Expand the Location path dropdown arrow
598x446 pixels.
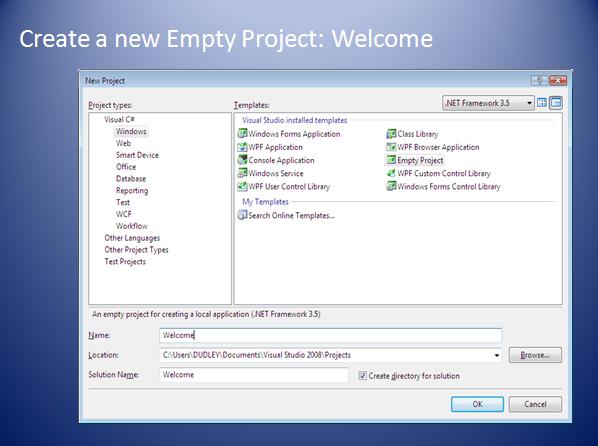tap(497, 355)
